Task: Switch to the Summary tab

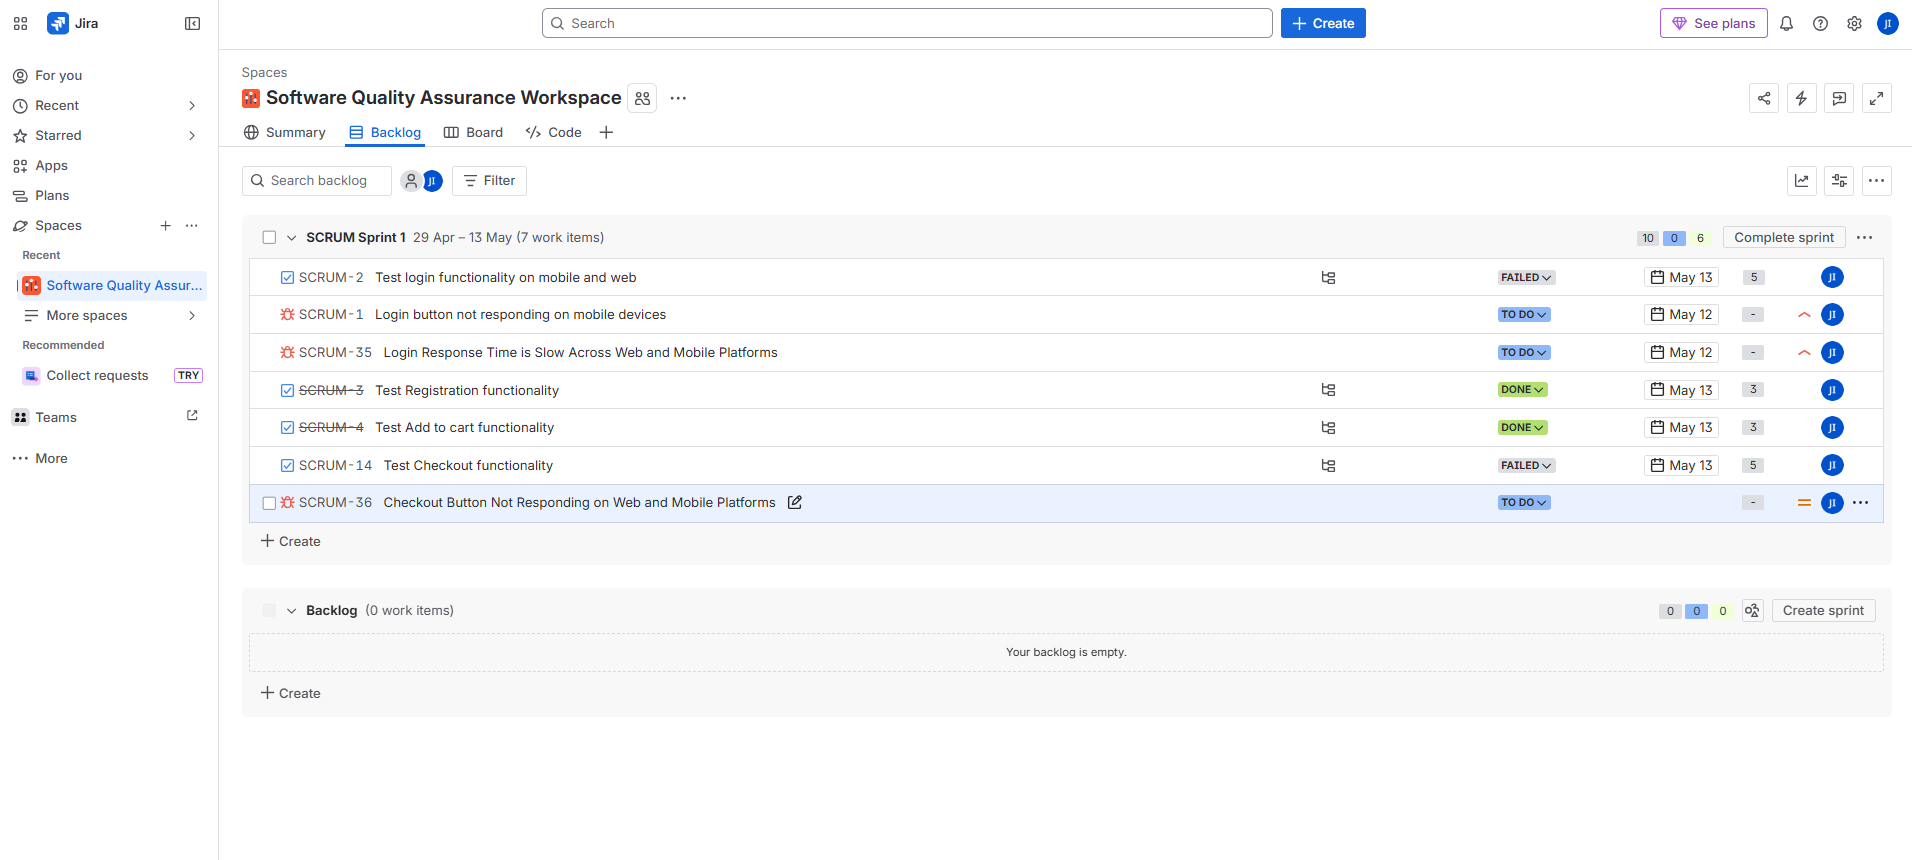Action: coord(285,132)
